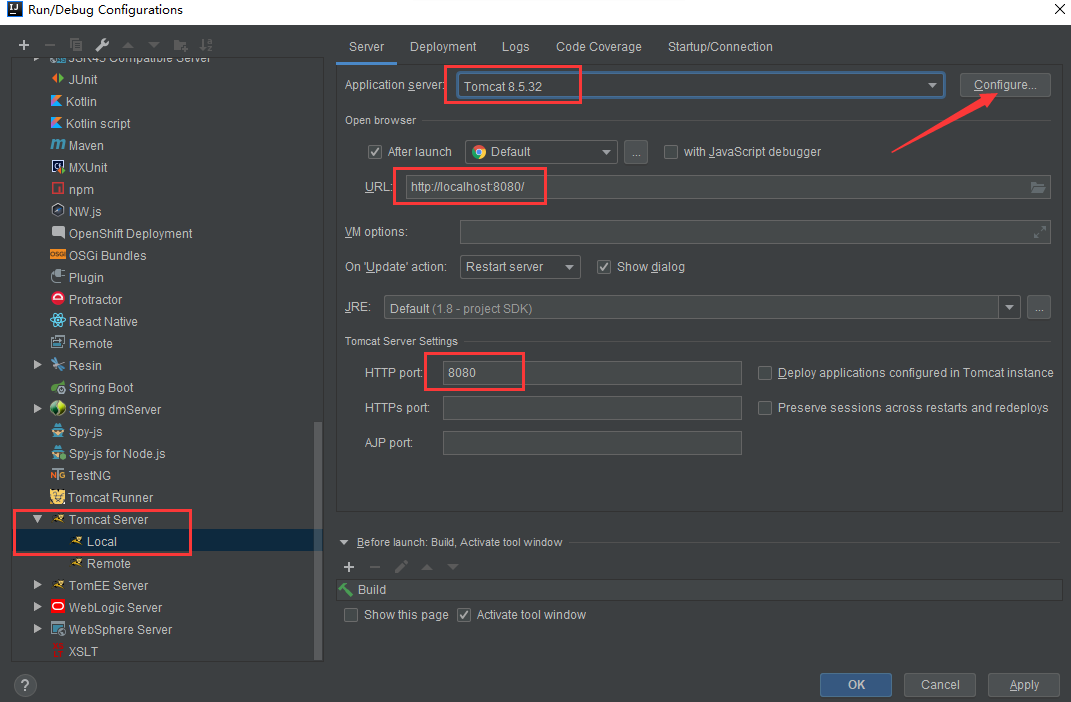
Task: Expand VM options field with expand icon
Action: [1040, 232]
